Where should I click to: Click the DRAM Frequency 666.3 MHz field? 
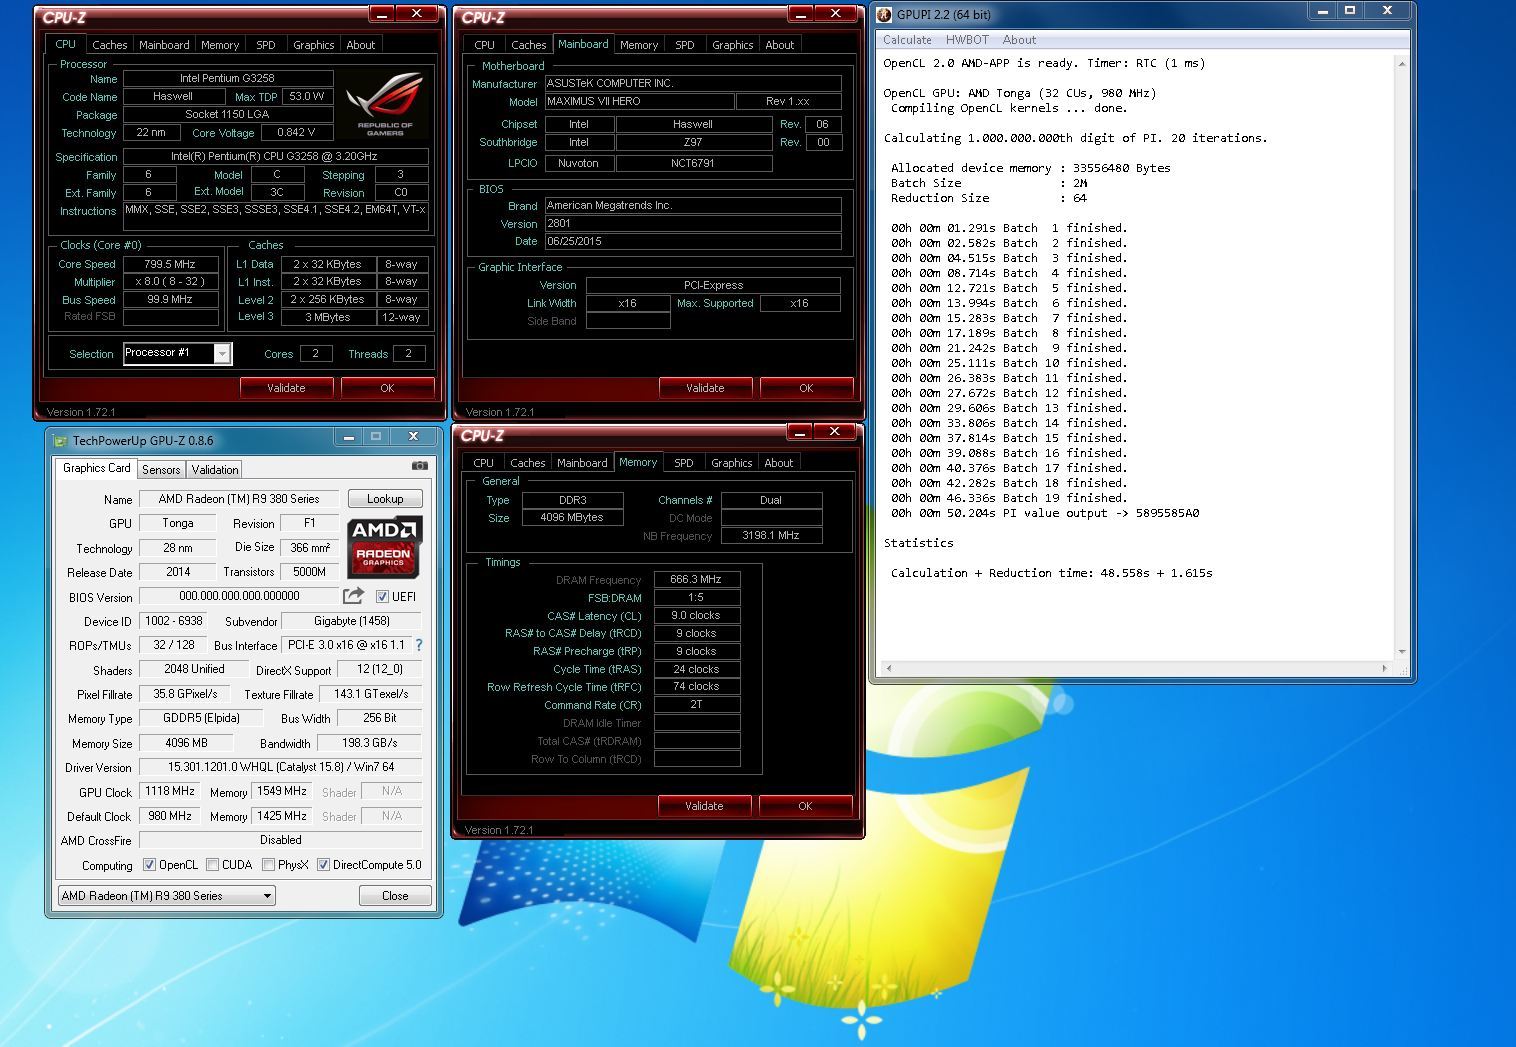coord(696,579)
